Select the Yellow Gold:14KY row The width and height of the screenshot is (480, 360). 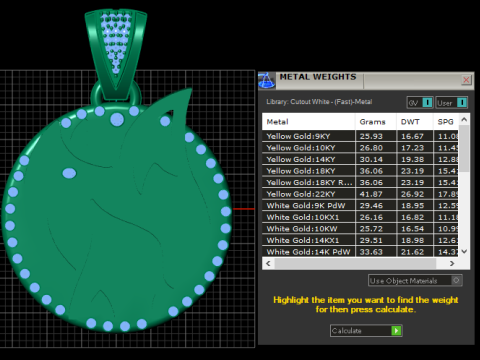point(360,159)
